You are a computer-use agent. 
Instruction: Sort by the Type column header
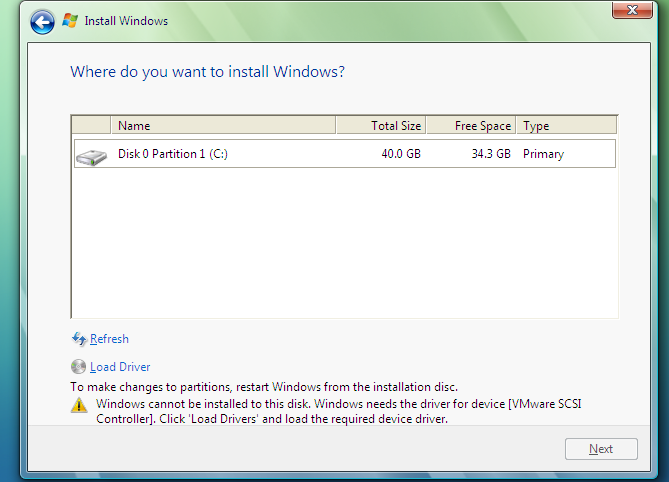(x=567, y=125)
